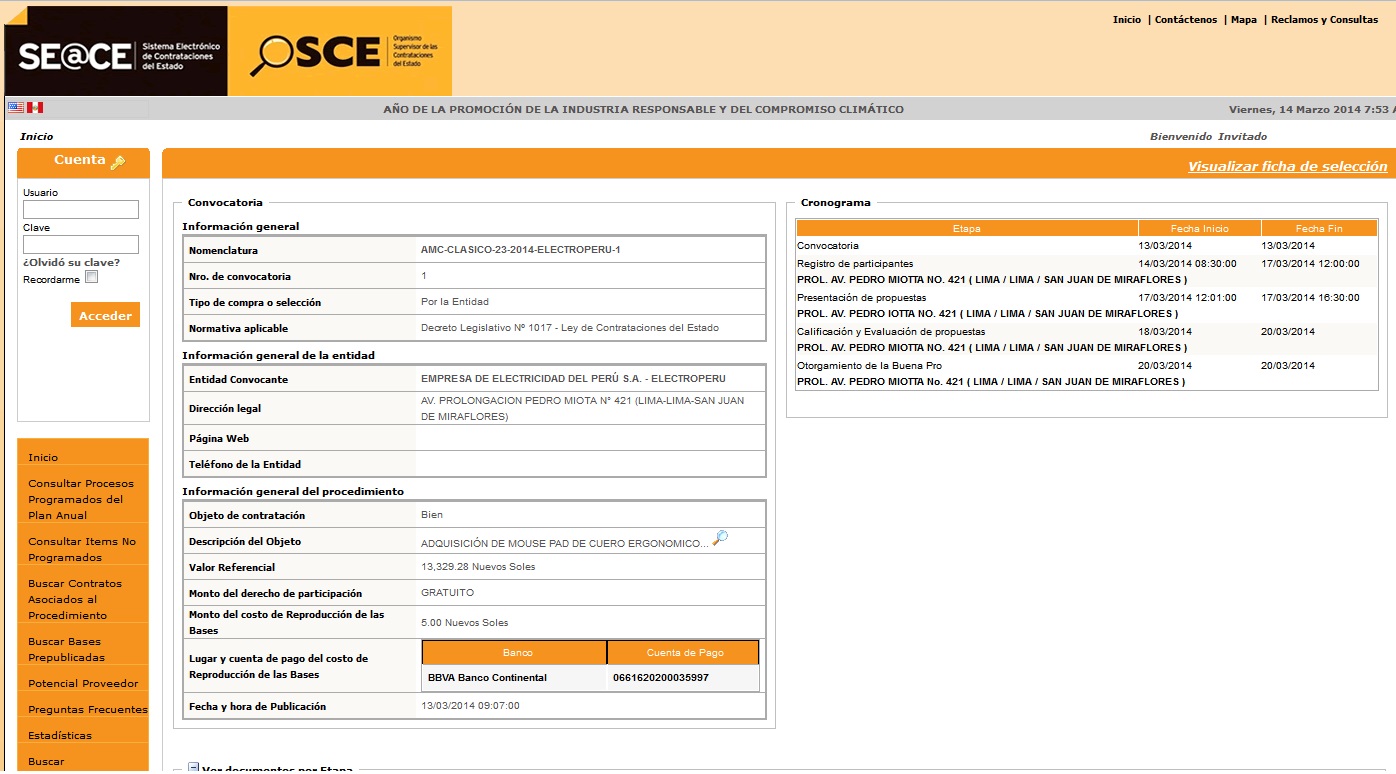This screenshot has height=774, width=1396.
Task: Click the date 18/03/2014
Action: (1164, 332)
